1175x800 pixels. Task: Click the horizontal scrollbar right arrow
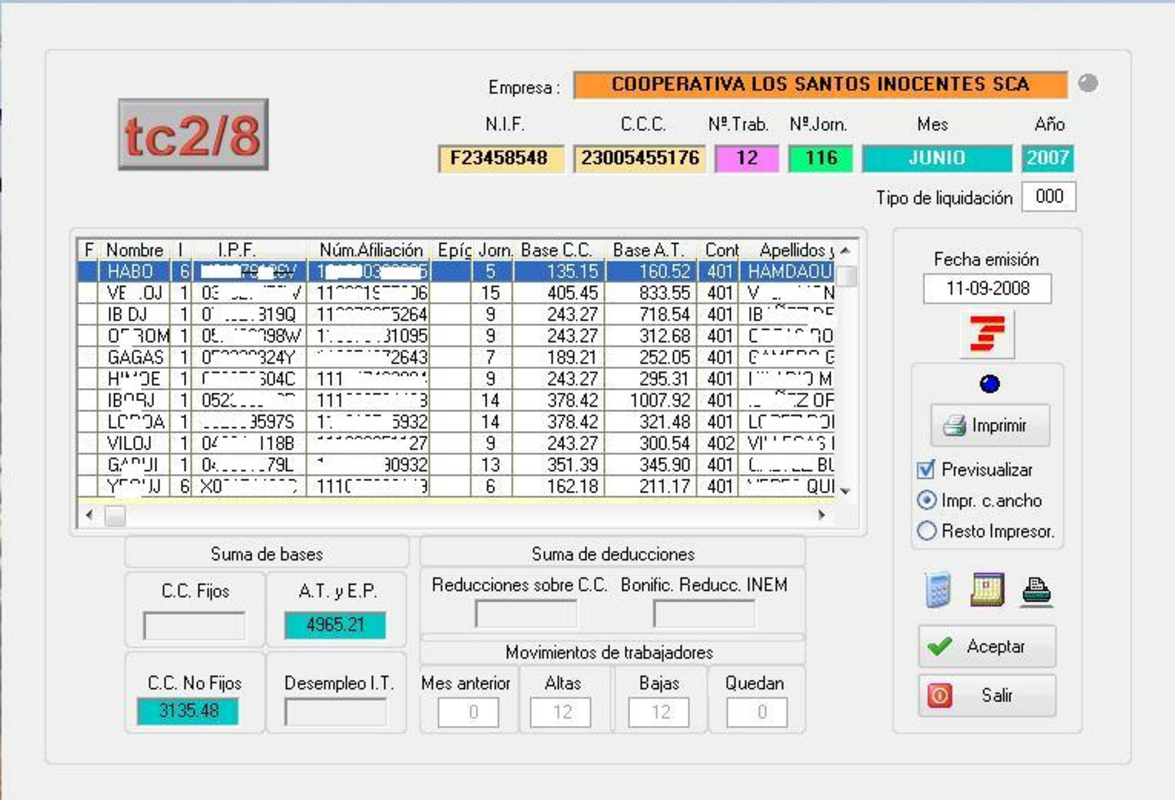(822, 515)
